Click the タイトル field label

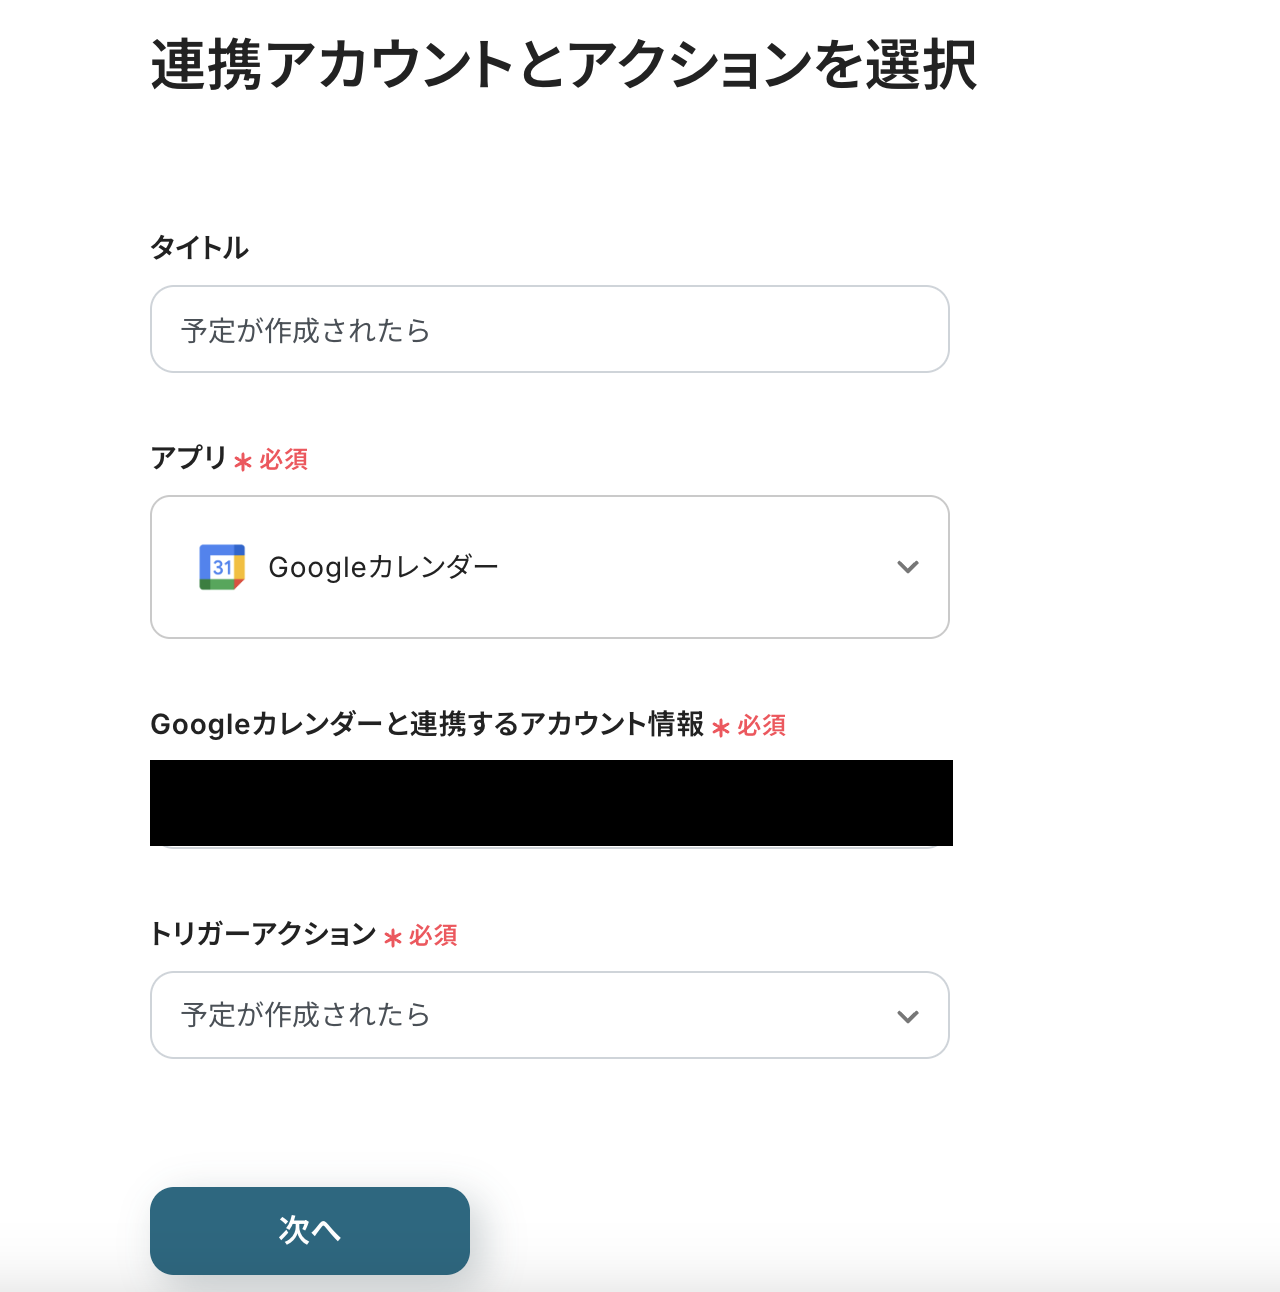[199, 248]
